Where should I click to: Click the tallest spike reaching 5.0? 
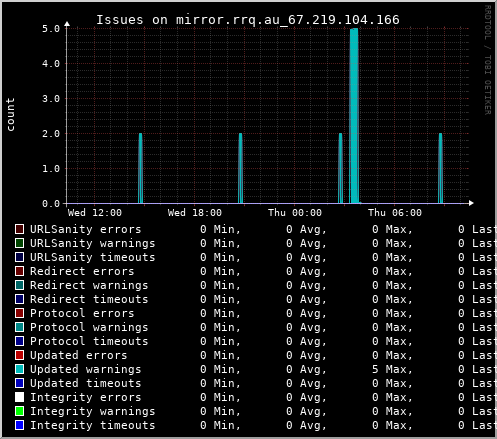tap(354, 116)
